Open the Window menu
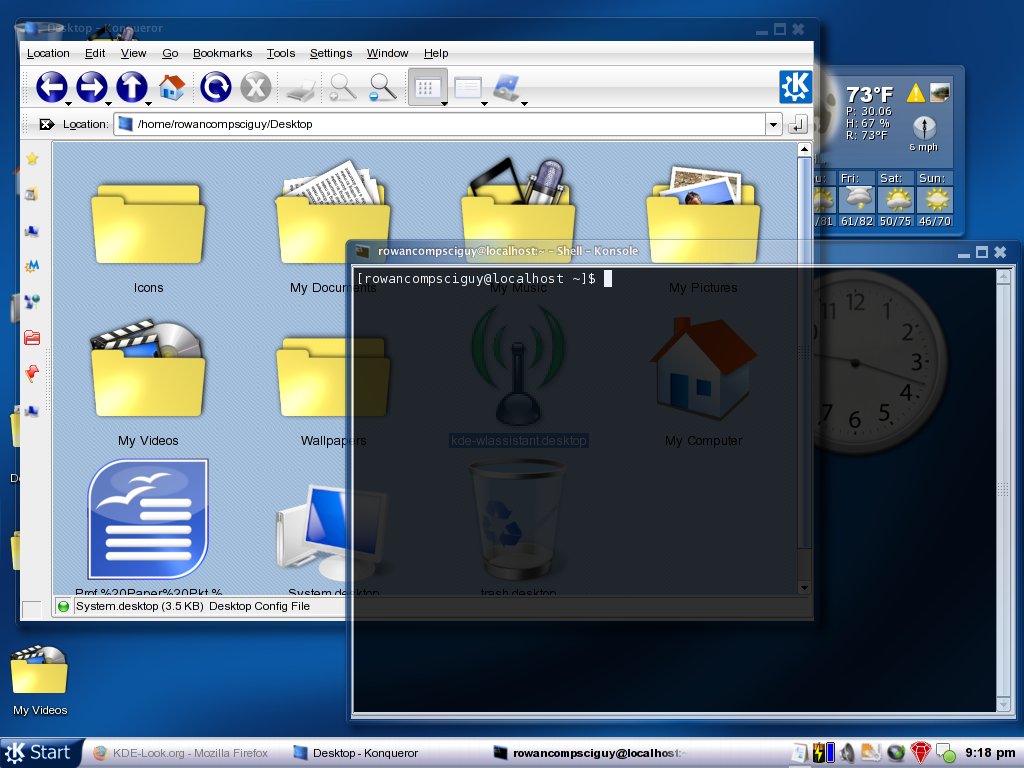 [x=387, y=54]
